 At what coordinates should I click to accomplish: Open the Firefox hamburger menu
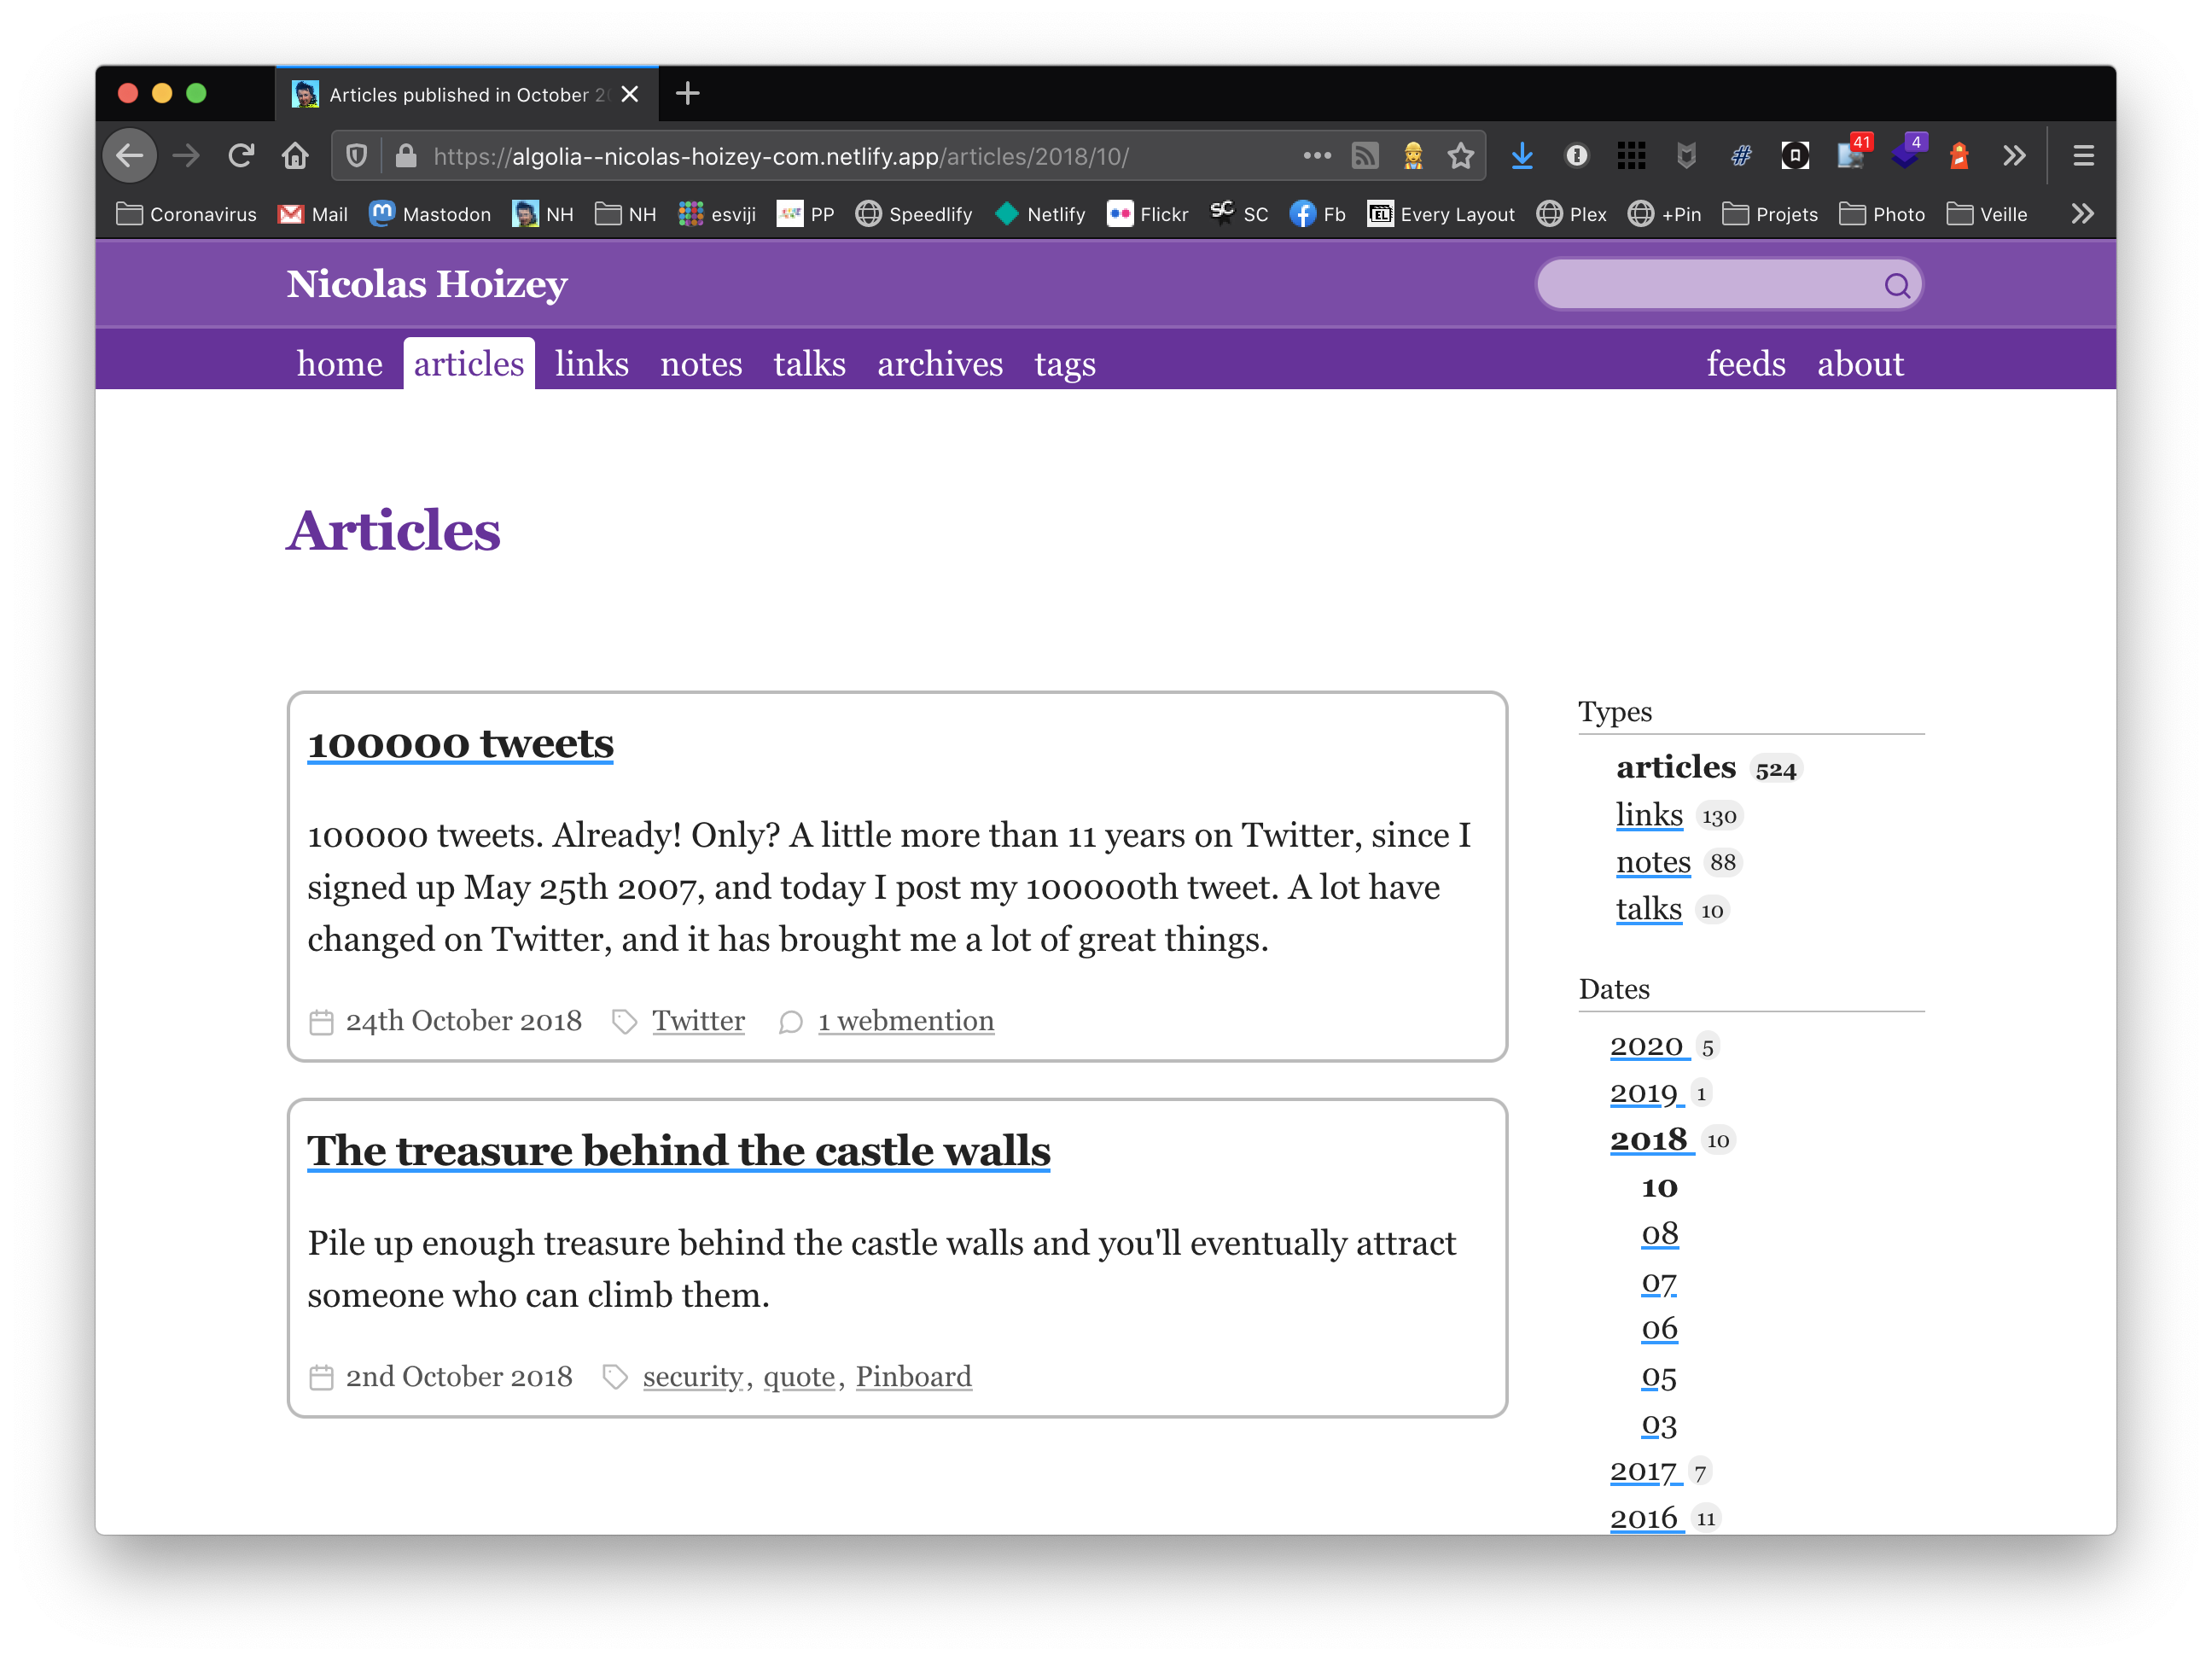(2084, 156)
